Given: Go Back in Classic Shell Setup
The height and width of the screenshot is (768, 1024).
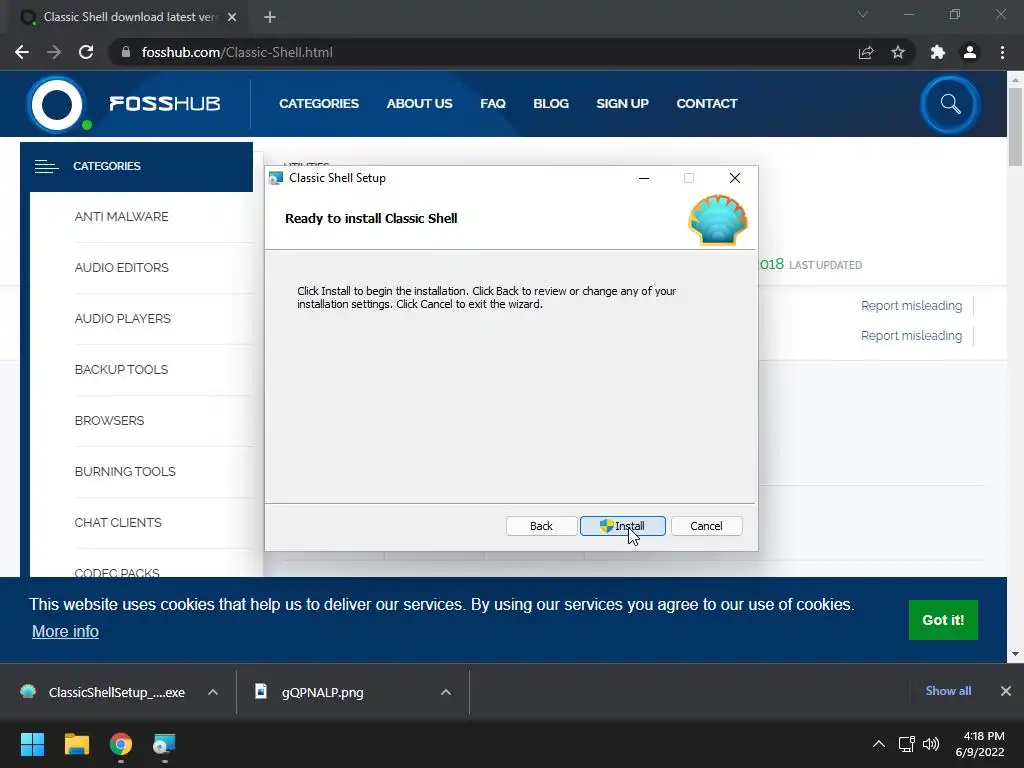Looking at the screenshot, I should 541,526.
